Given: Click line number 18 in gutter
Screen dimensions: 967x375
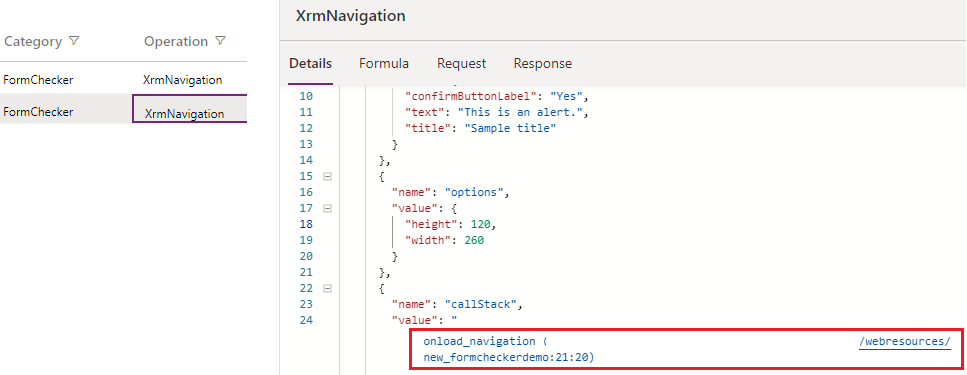Looking at the screenshot, I should (306, 224).
